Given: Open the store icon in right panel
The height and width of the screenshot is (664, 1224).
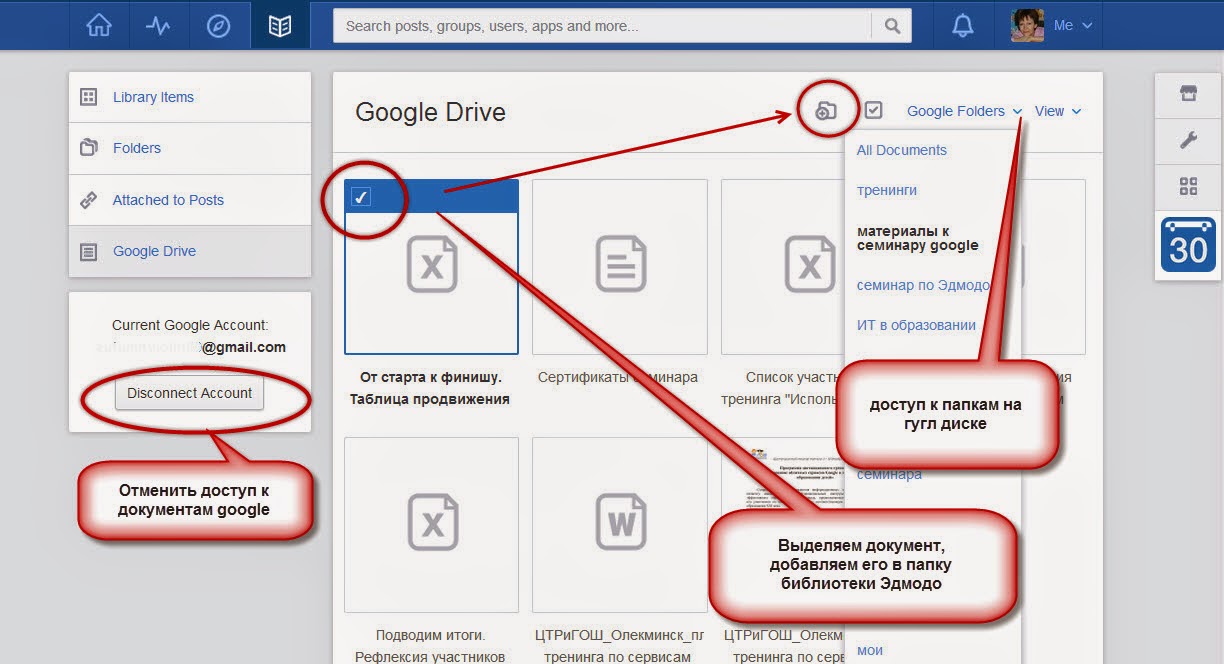Looking at the screenshot, I should pos(1188,94).
